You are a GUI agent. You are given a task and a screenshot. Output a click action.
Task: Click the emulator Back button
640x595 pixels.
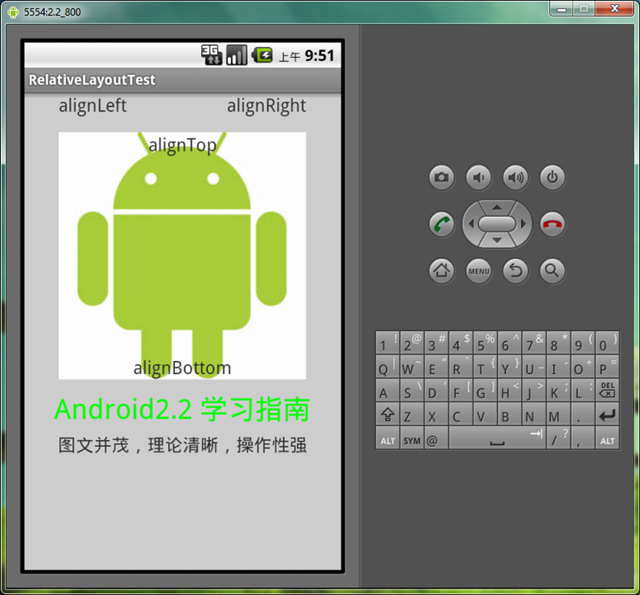coord(516,271)
